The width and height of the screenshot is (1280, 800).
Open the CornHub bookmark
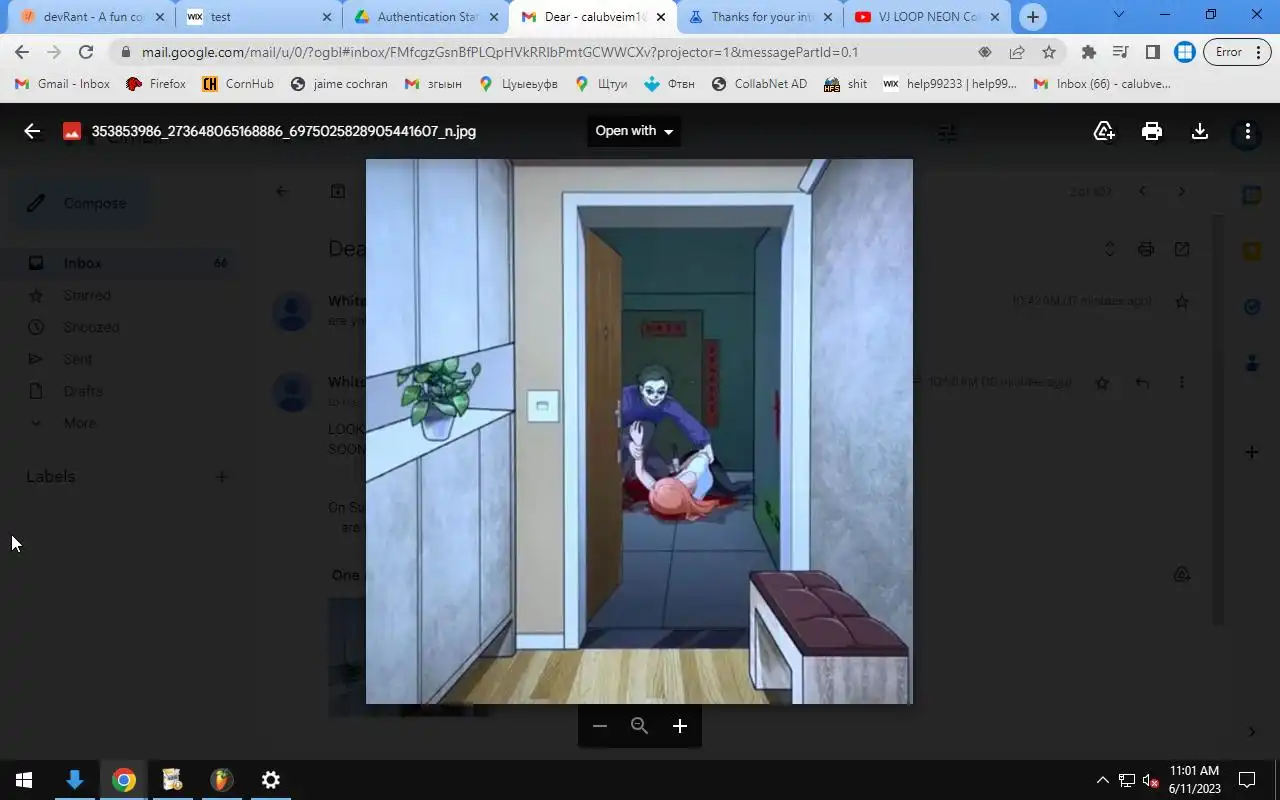pyautogui.click(x=238, y=84)
